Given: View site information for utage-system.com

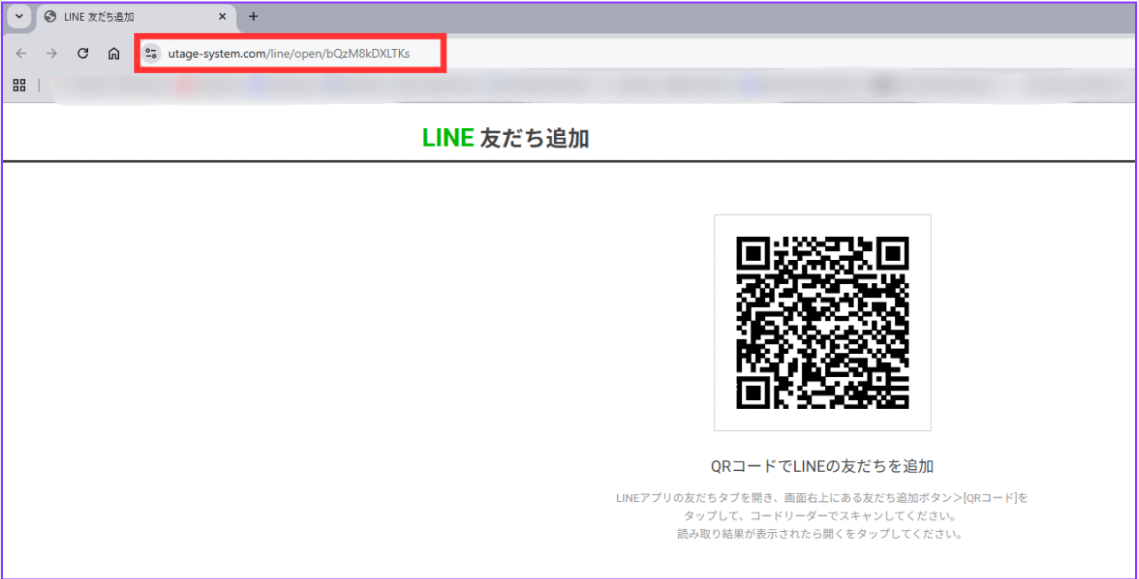Looking at the screenshot, I should pos(151,53).
